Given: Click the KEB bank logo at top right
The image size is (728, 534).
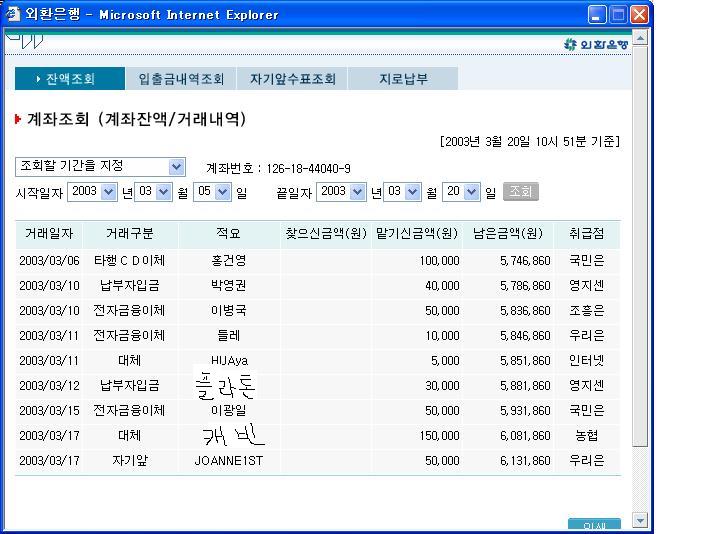Looking at the screenshot, I should pos(596,45).
